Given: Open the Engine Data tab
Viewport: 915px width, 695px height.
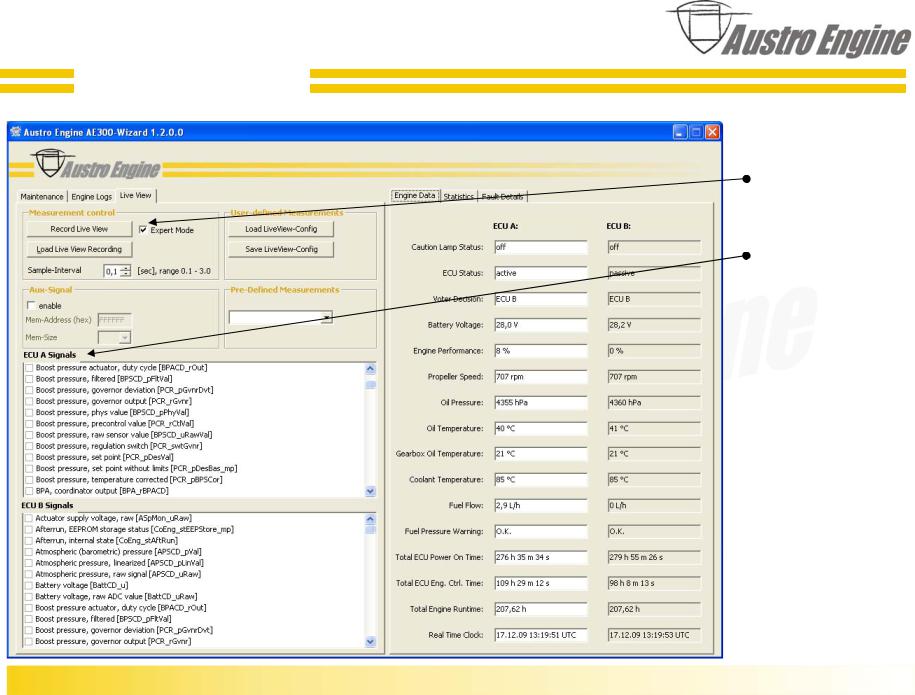Looking at the screenshot, I should coord(415,195).
